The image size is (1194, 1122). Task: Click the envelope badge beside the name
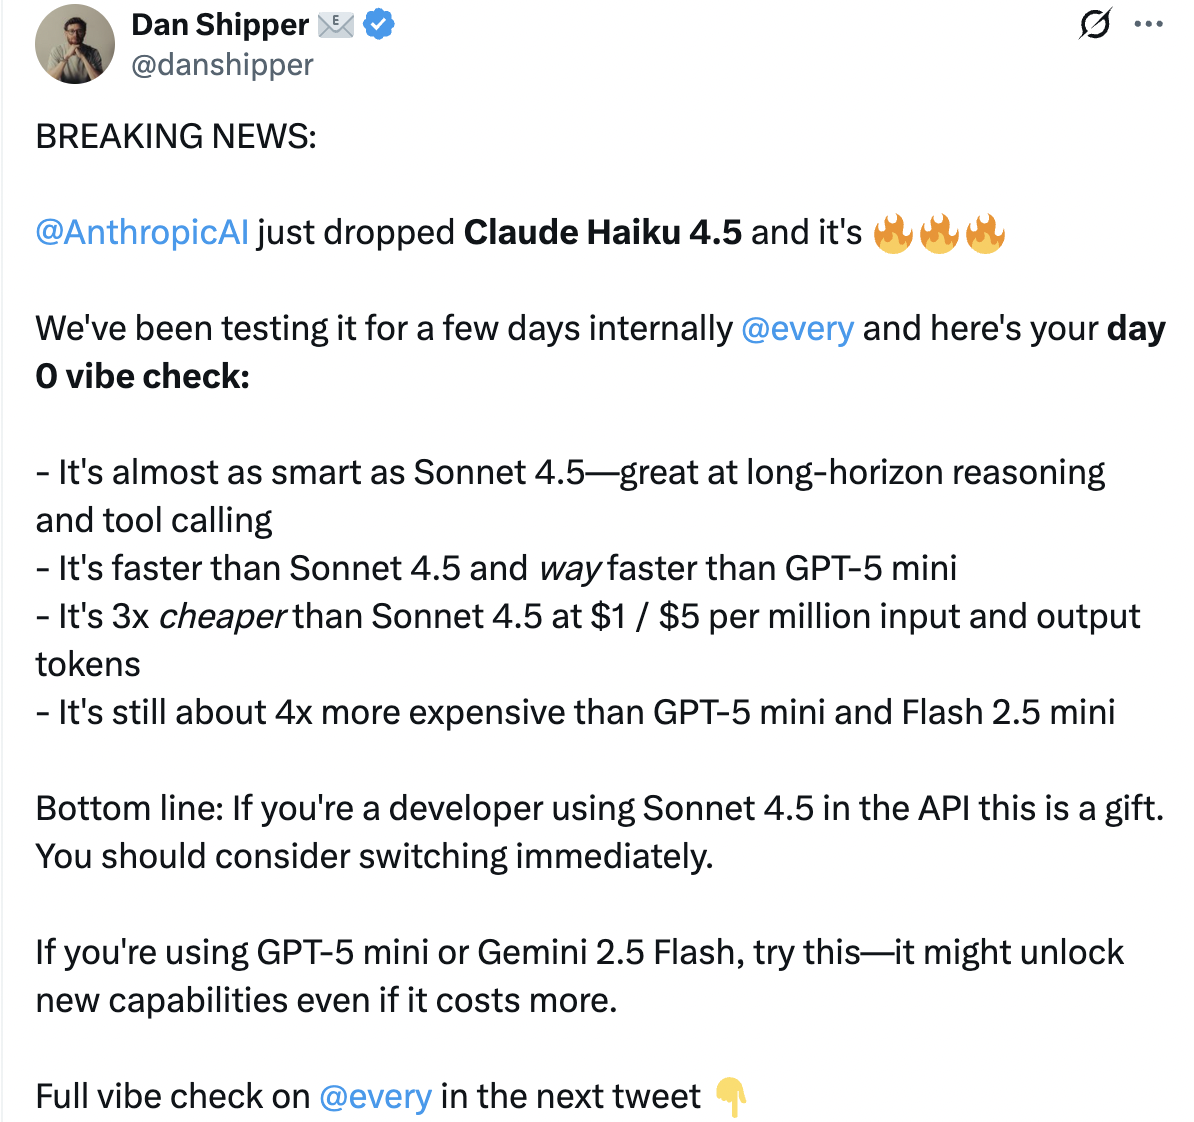pos(336,24)
